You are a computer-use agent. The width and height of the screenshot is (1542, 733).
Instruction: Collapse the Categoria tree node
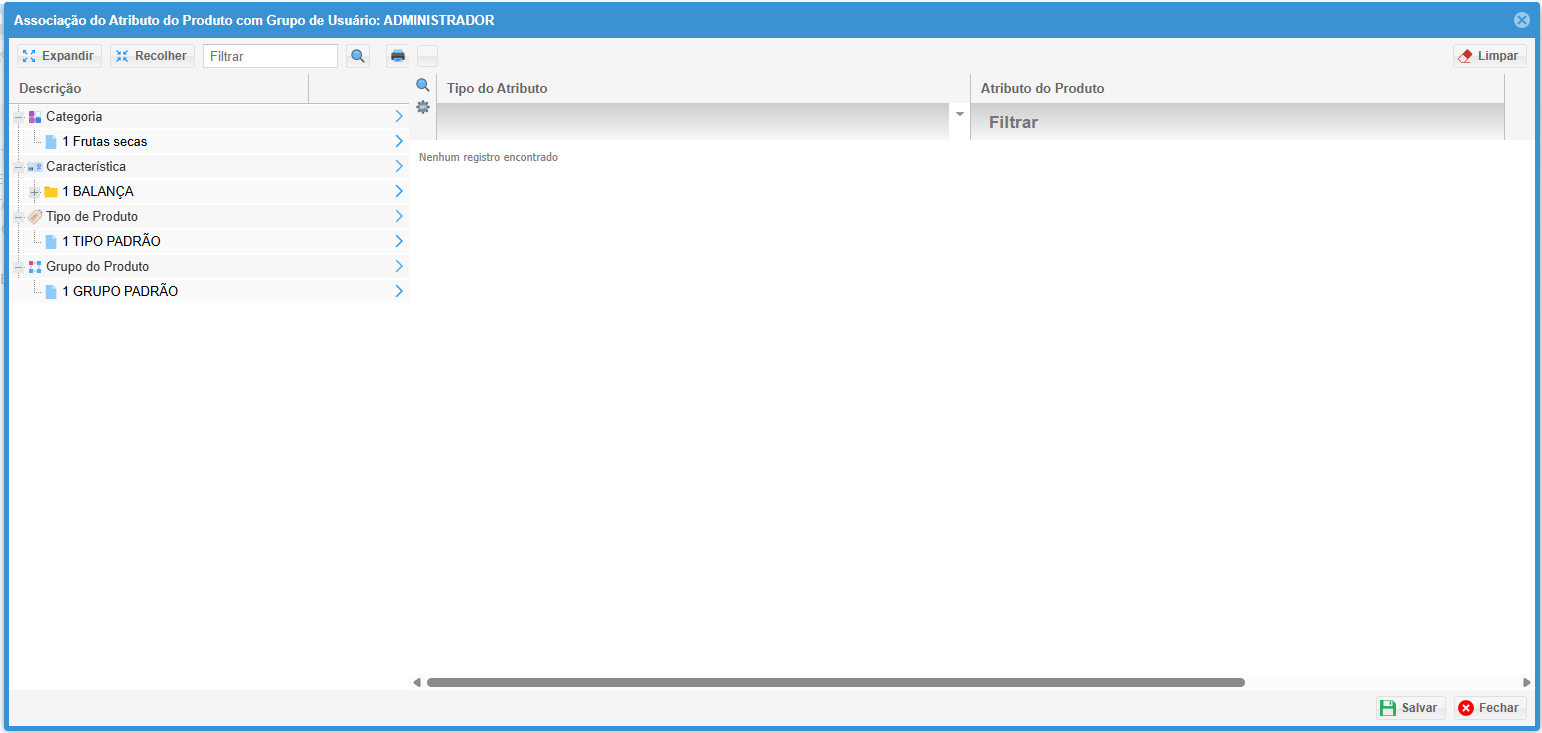18,117
